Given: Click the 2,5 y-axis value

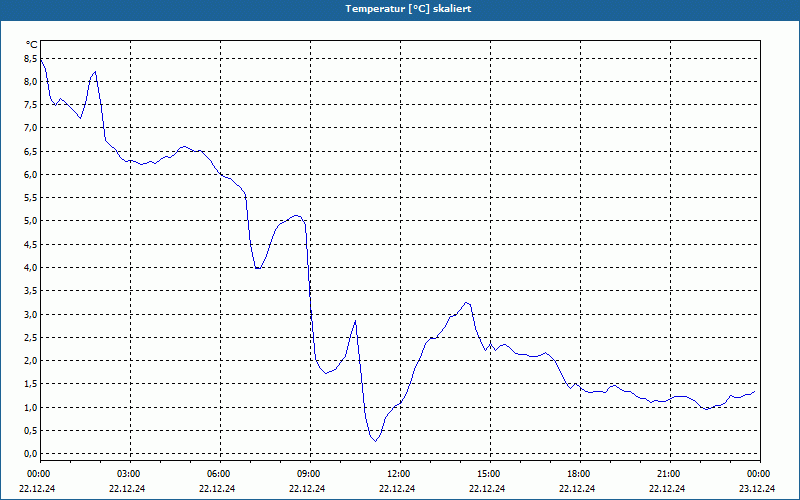Looking at the screenshot, I should 31,337.
